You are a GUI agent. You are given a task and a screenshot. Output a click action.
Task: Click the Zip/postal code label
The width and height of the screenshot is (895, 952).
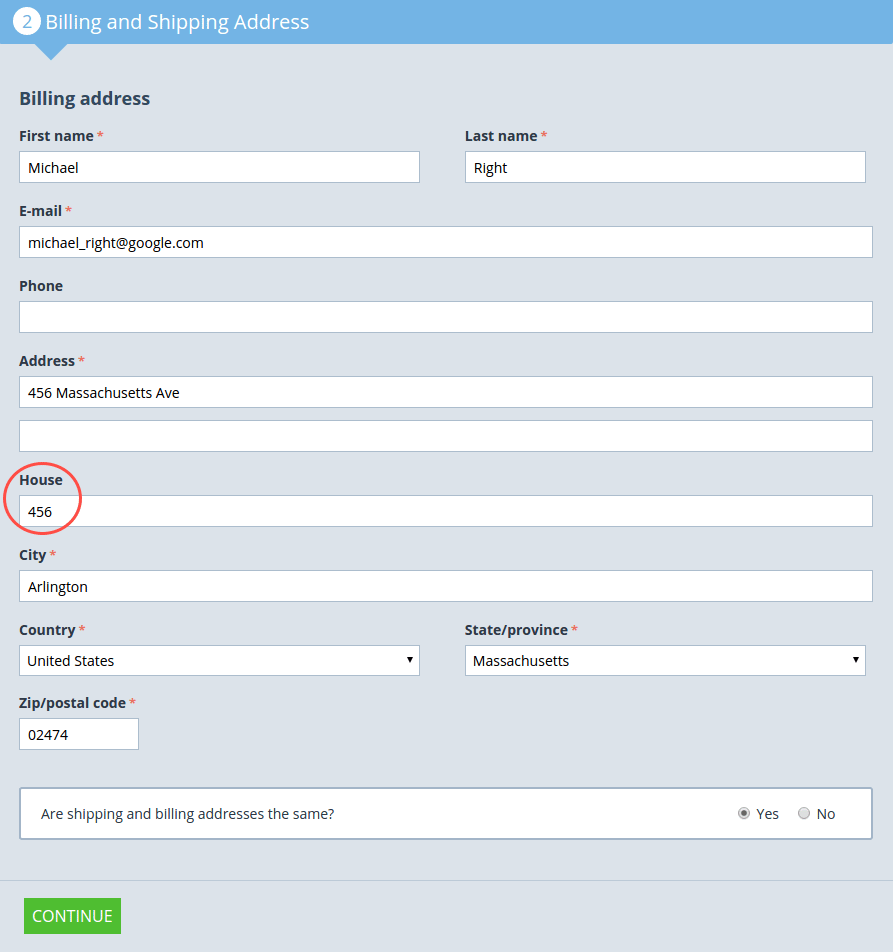(x=72, y=703)
